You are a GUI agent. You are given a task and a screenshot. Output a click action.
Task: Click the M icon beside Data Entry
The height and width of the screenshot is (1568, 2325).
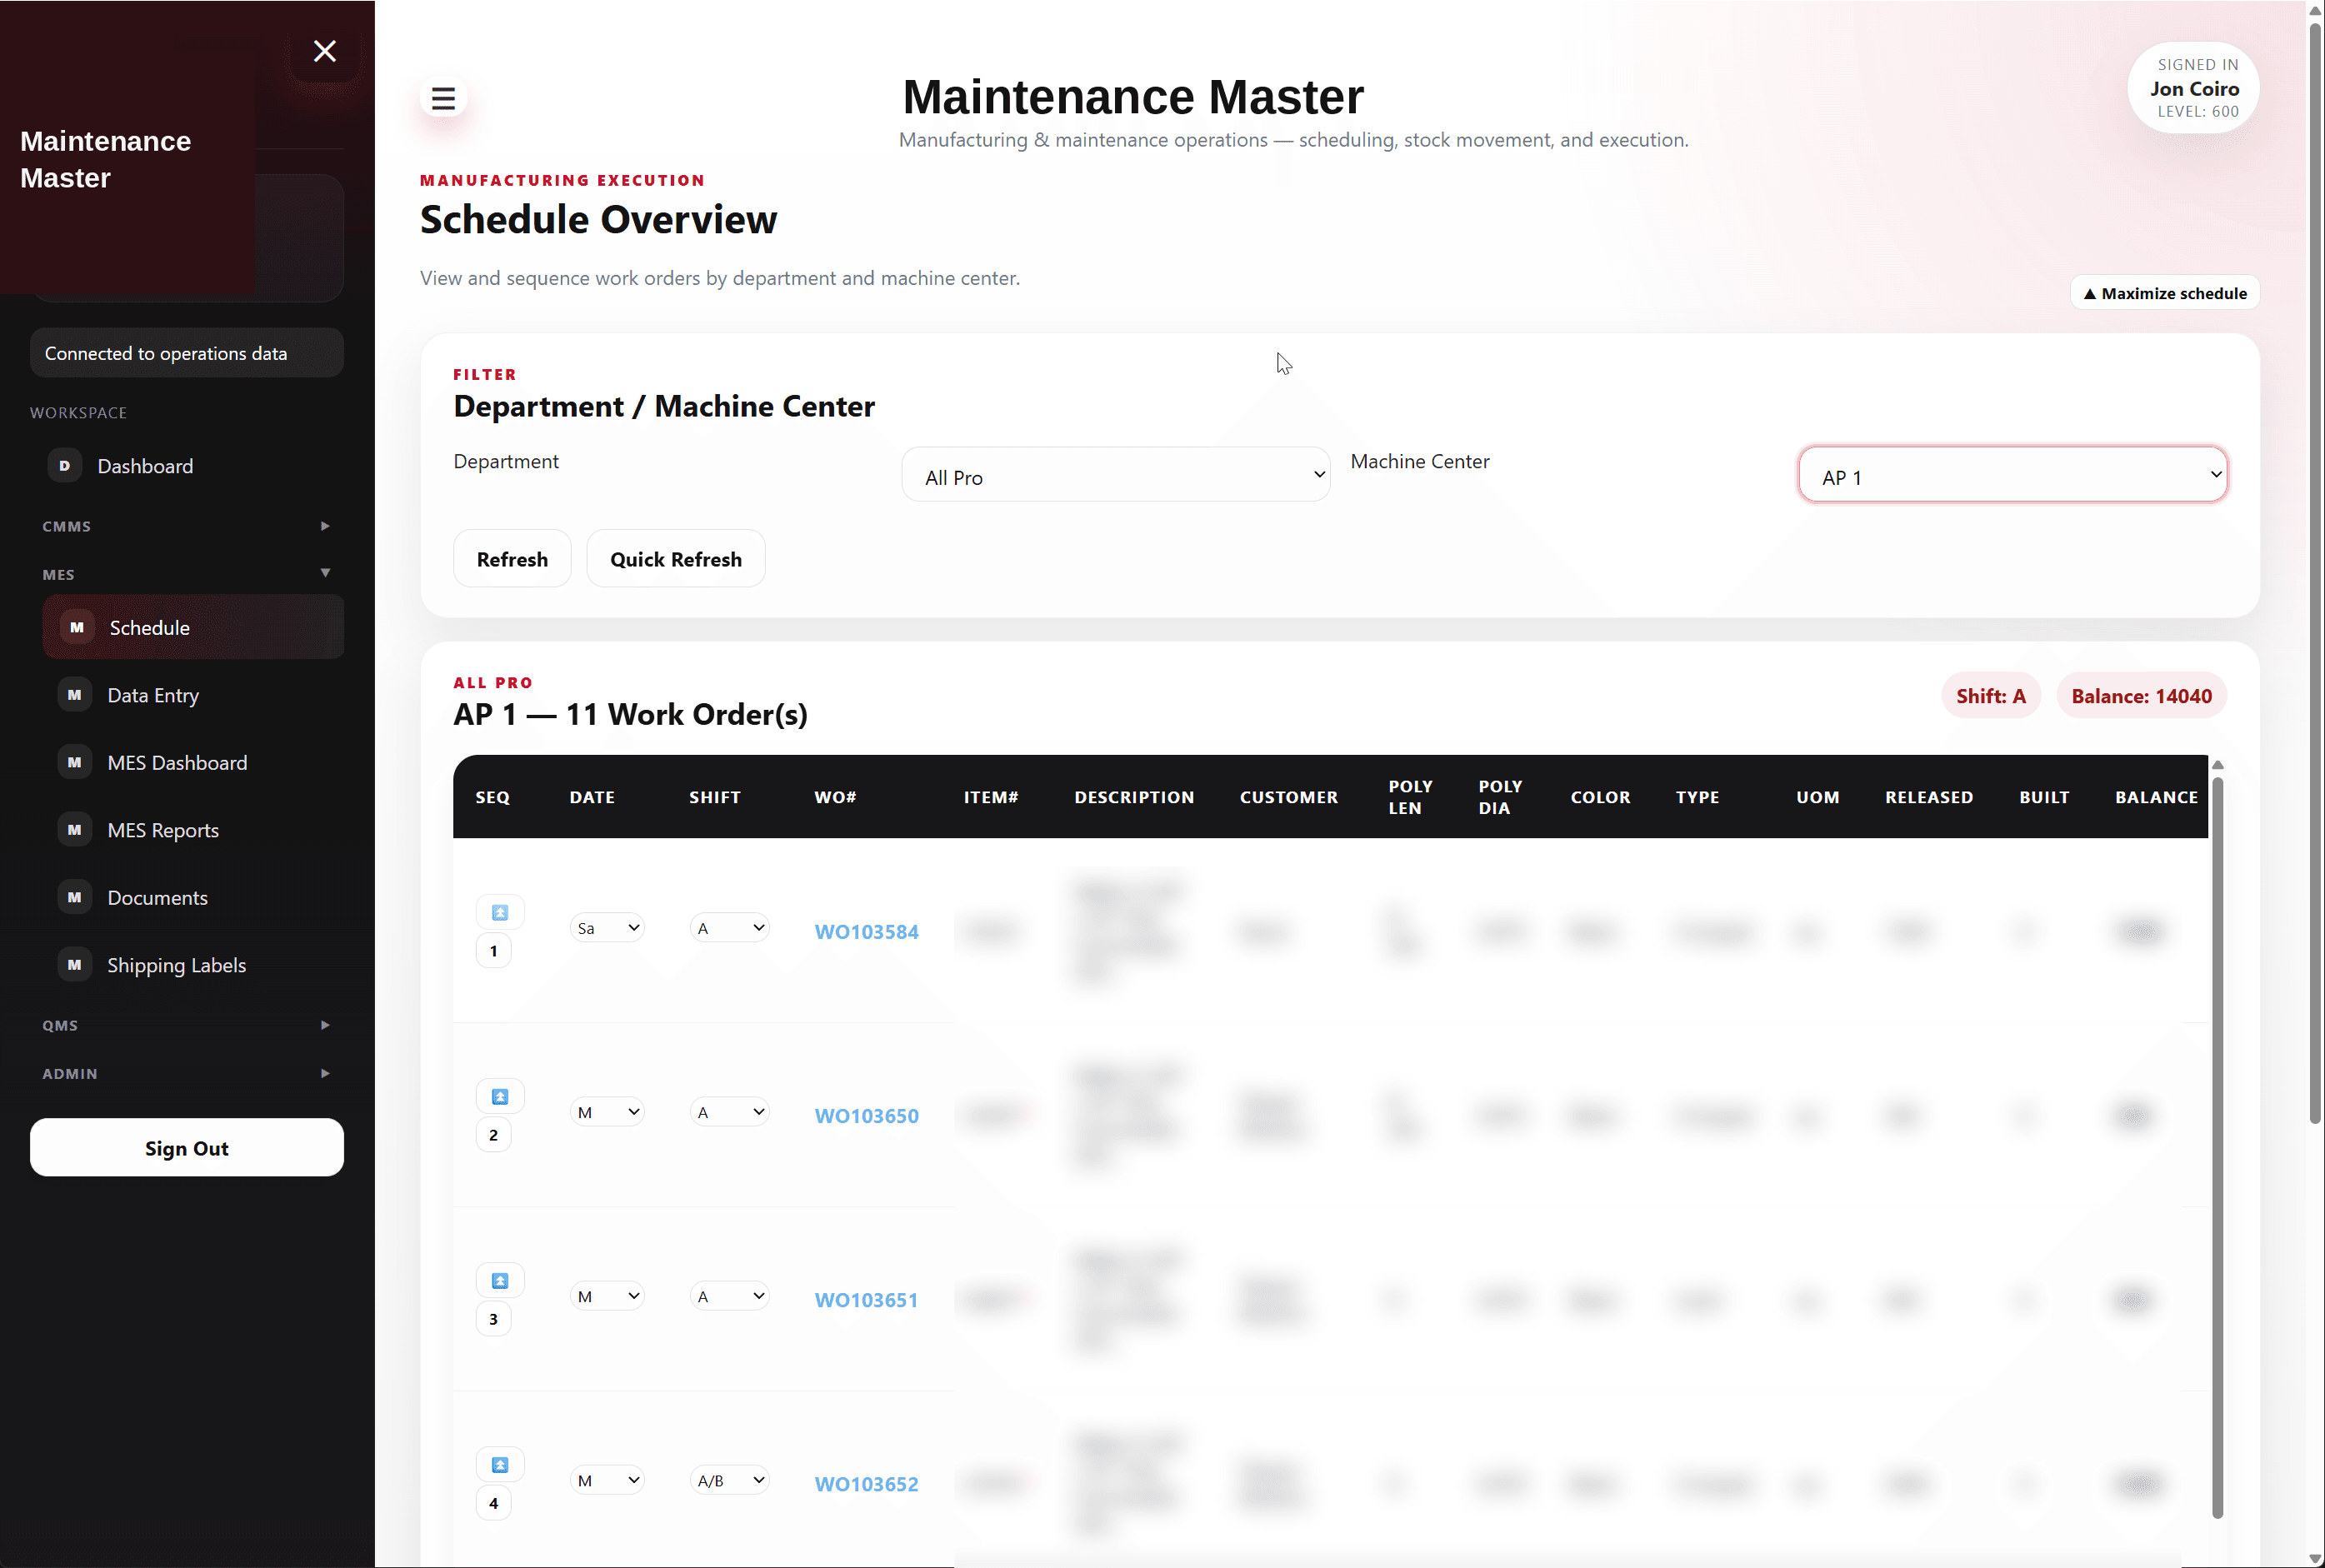click(75, 695)
